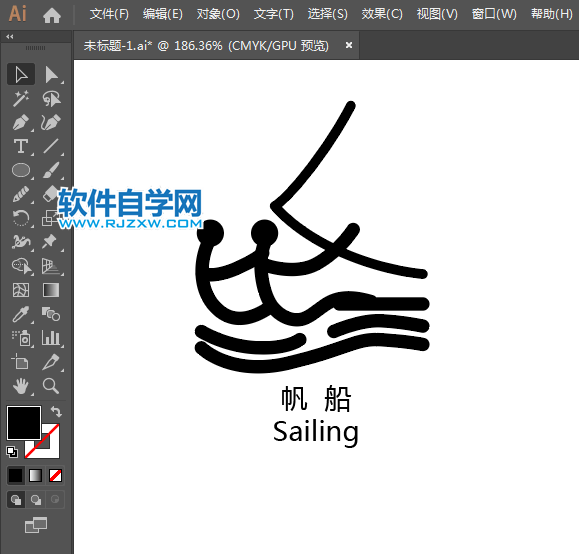579x554 pixels.
Task: Open the 视图(V) menu
Action: tap(437, 14)
